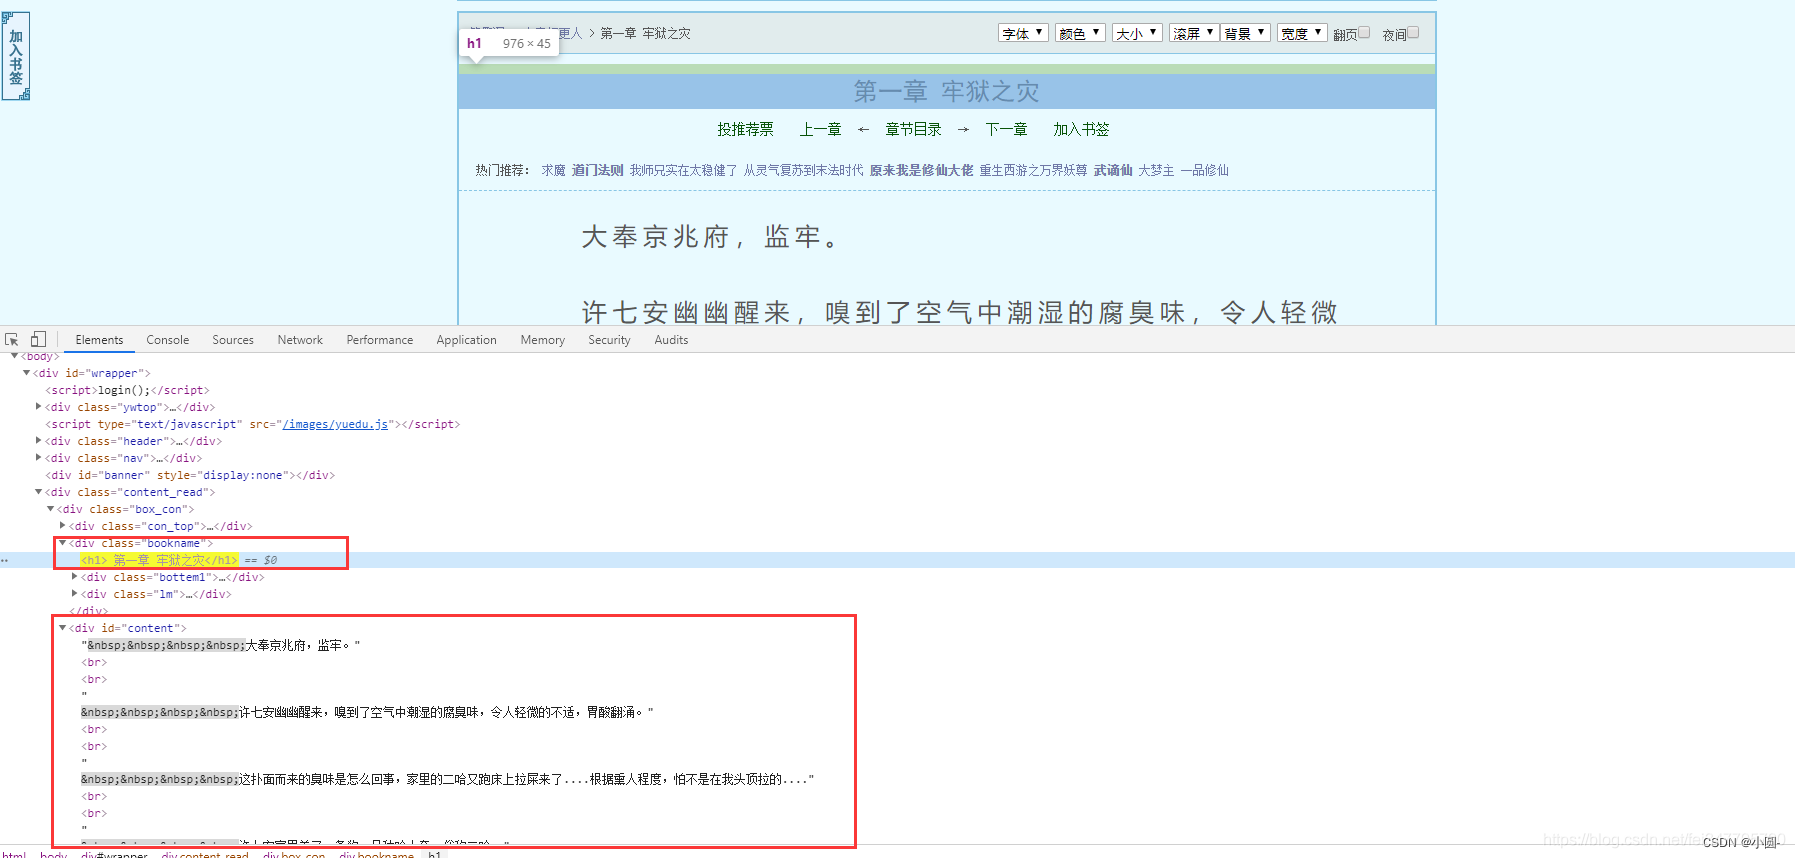Open the 背景 background dropdown
This screenshot has height=858, width=1795.
[1245, 33]
